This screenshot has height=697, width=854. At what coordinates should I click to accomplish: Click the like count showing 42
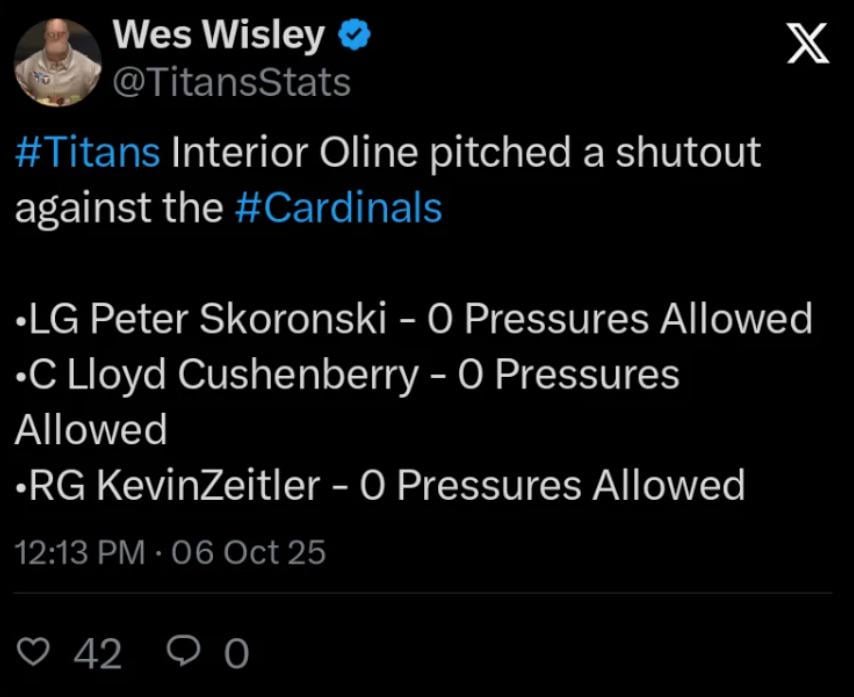(96, 653)
